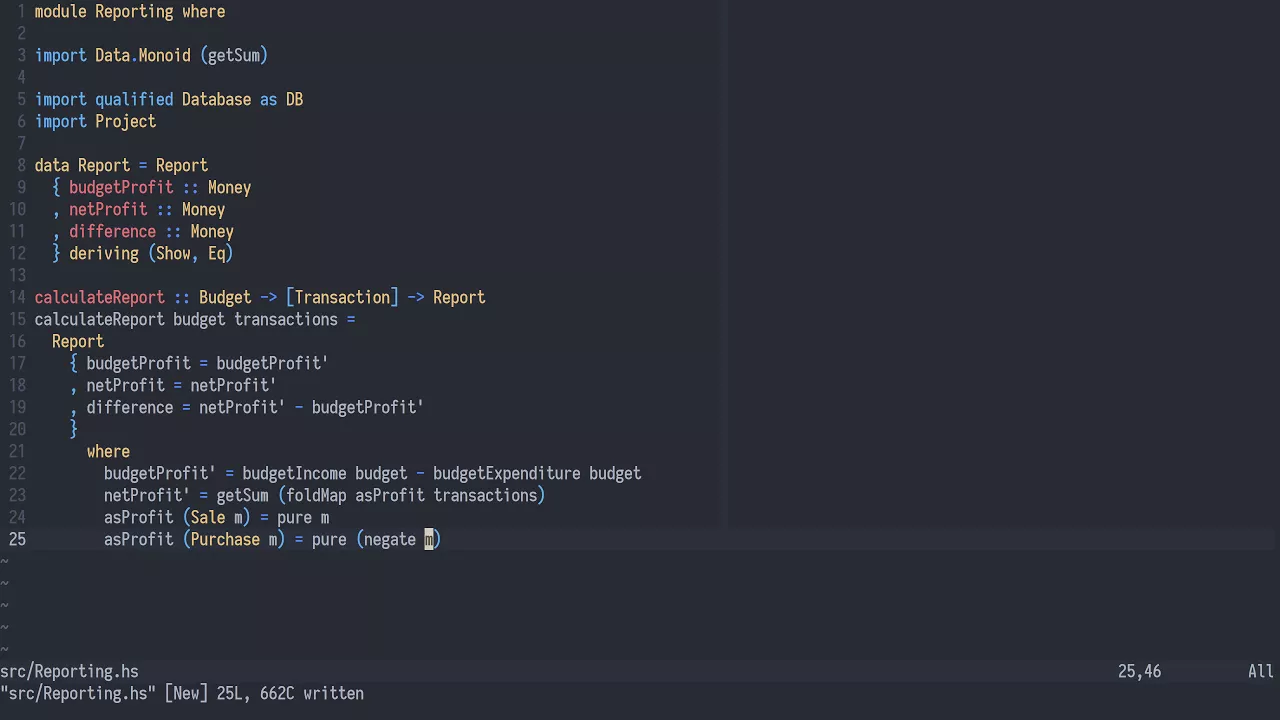1280x720 pixels.
Task: Click 'budgetIncome' on line 22
Action: pyautogui.click(x=294, y=474)
